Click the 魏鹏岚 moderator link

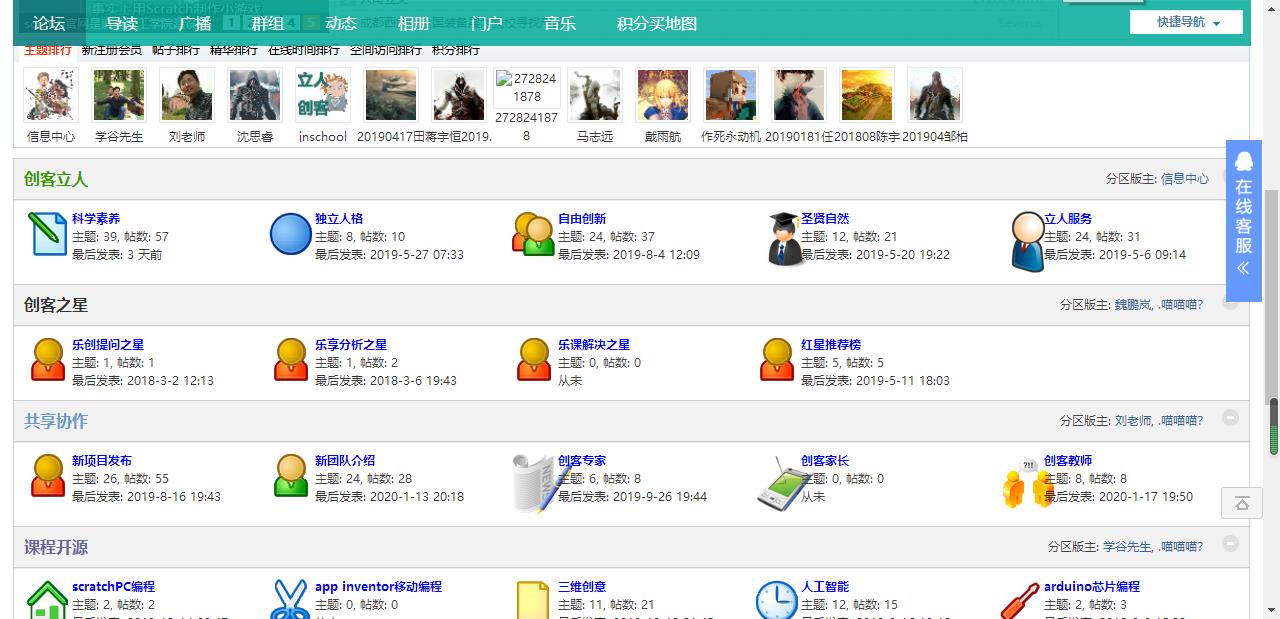click(x=1133, y=305)
